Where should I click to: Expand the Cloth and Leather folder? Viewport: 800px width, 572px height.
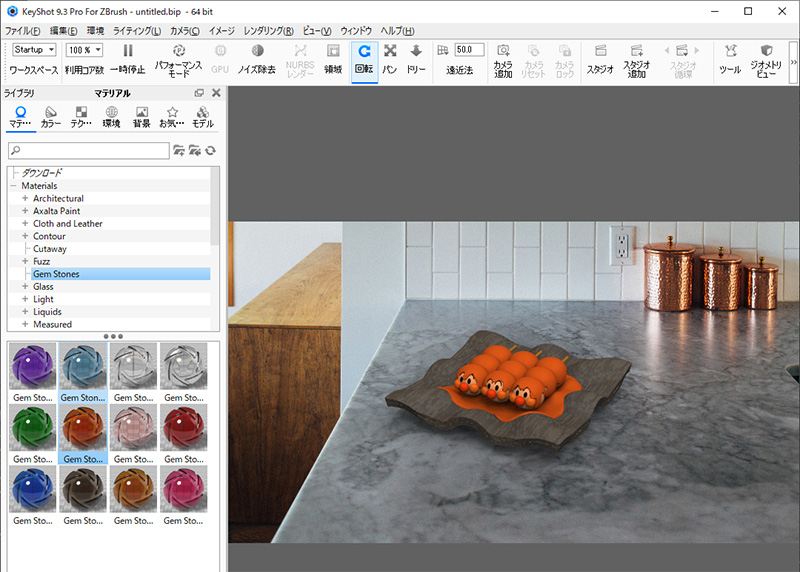[x=25, y=223]
